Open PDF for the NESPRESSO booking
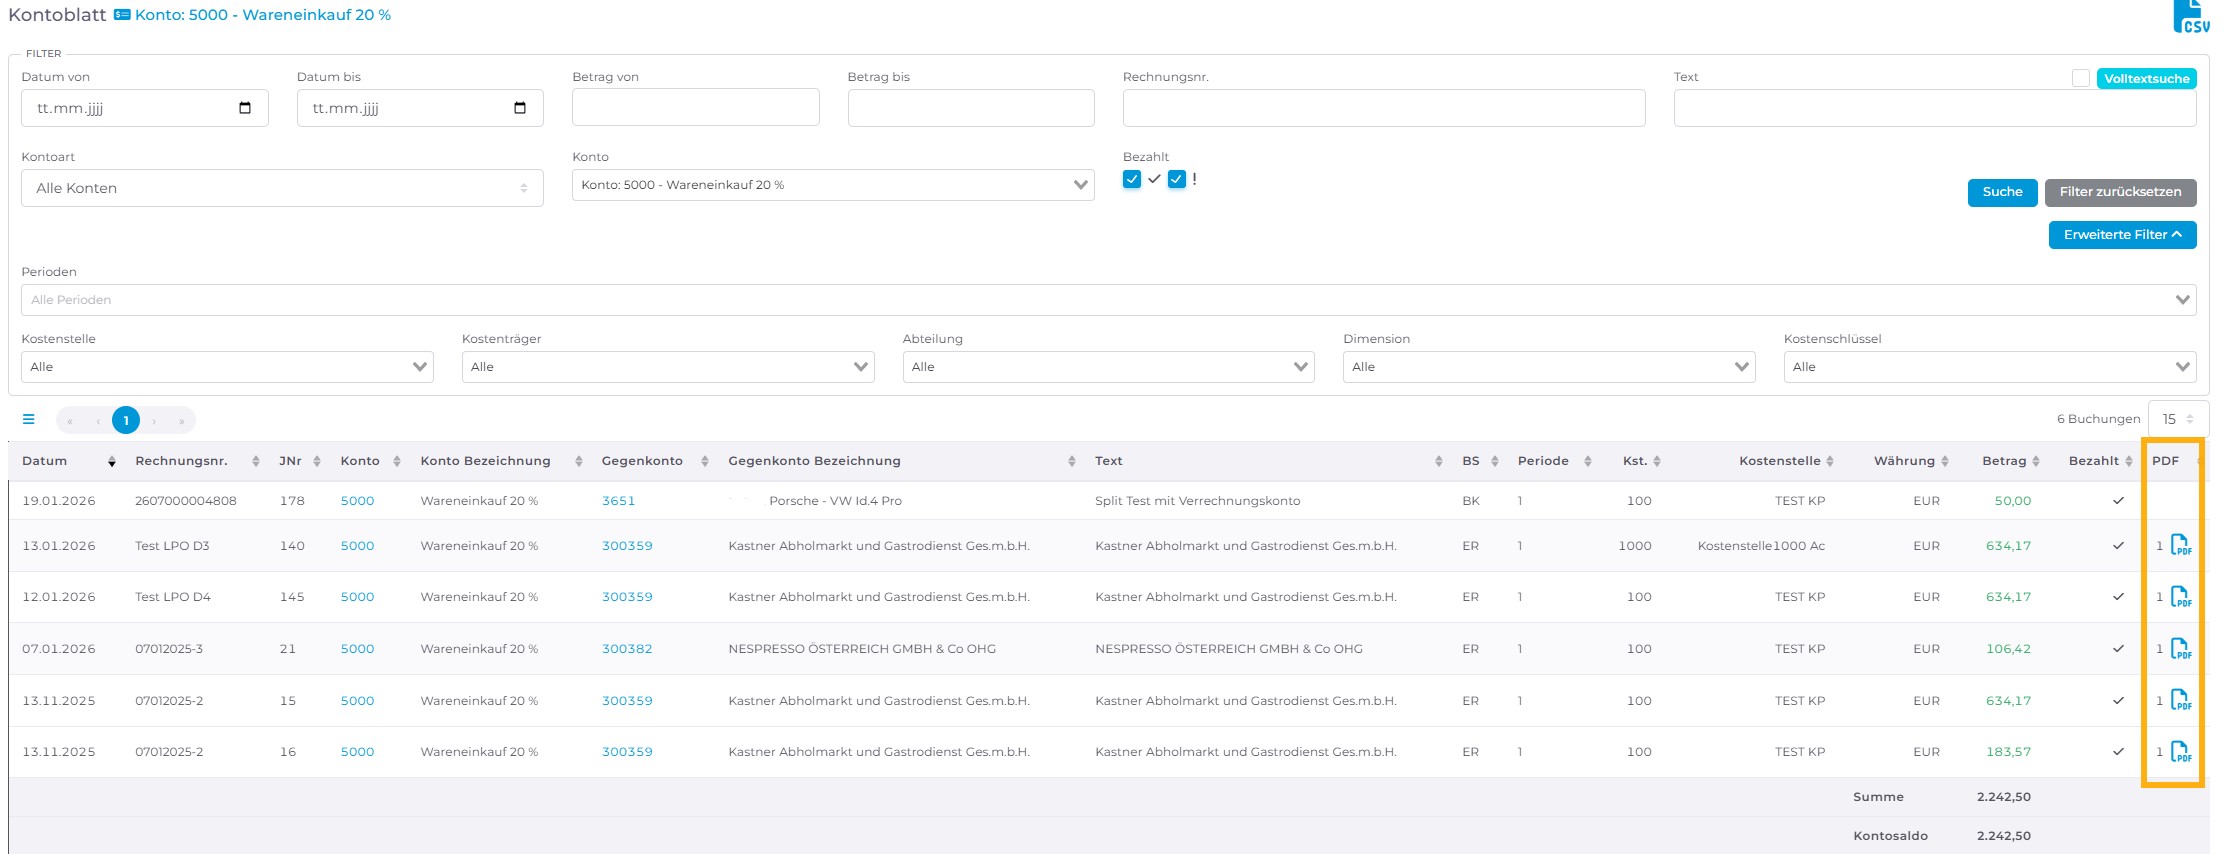Image resolution: width=2224 pixels, height=854 pixels. click(x=2180, y=649)
